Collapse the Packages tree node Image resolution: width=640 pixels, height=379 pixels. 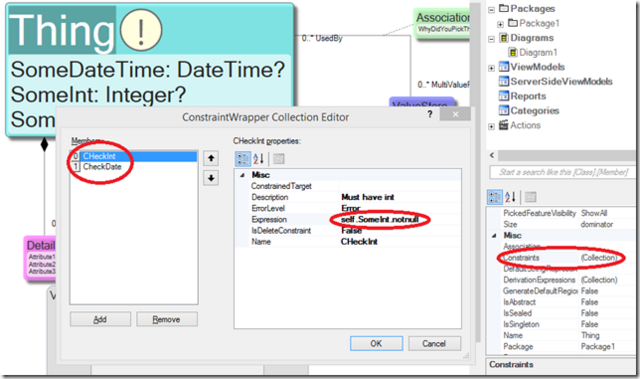(x=491, y=9)
